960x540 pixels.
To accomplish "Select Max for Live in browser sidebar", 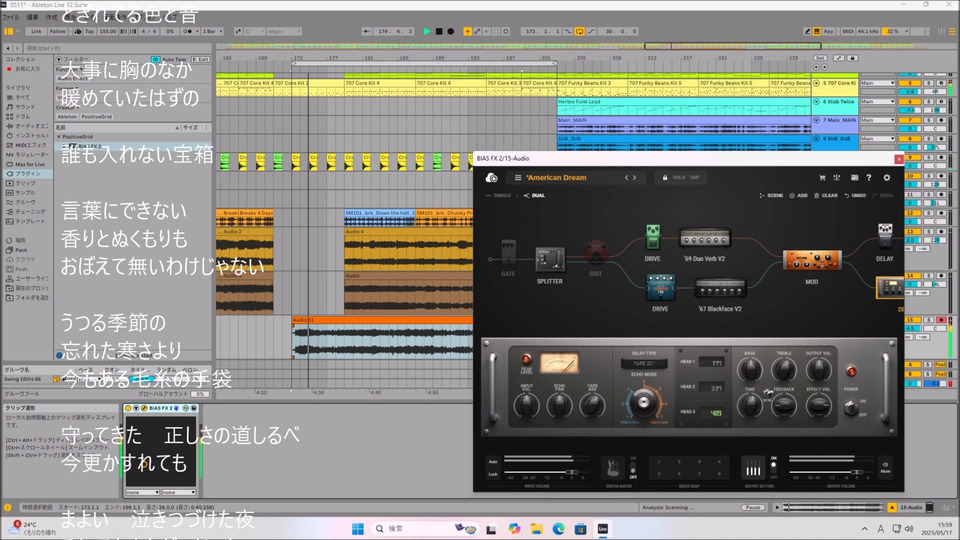I will coord(29,164).
